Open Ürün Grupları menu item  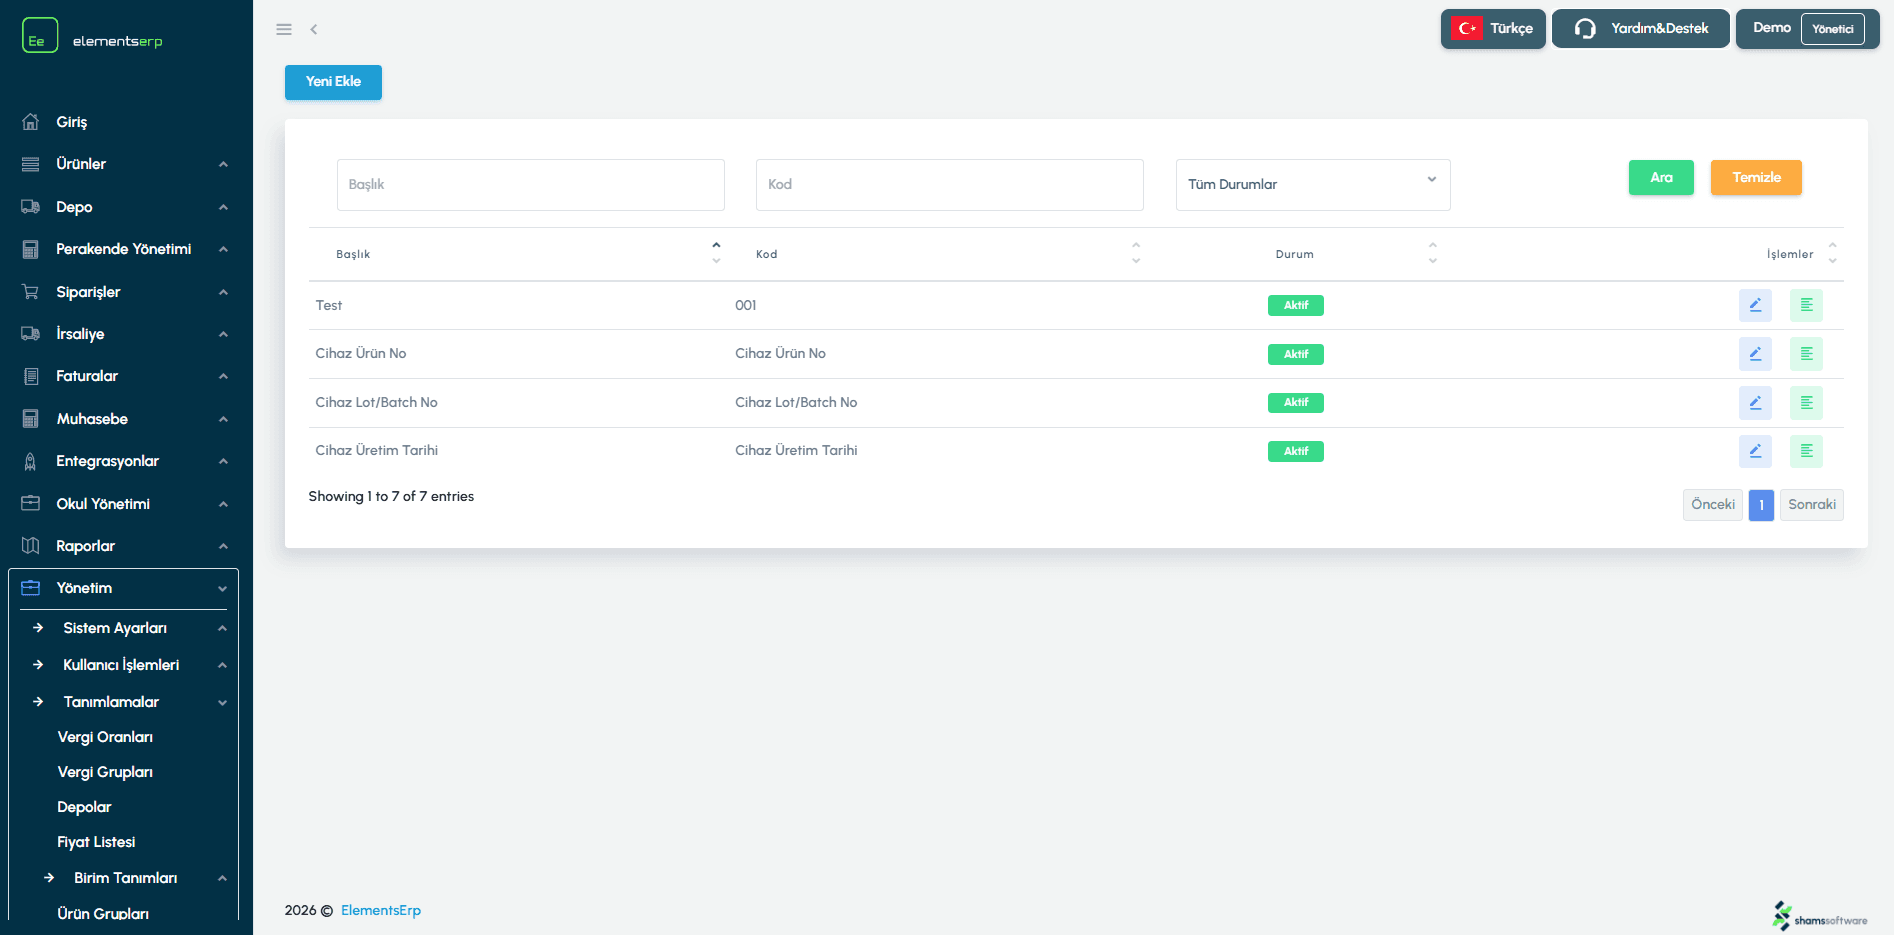pos(103,914)
